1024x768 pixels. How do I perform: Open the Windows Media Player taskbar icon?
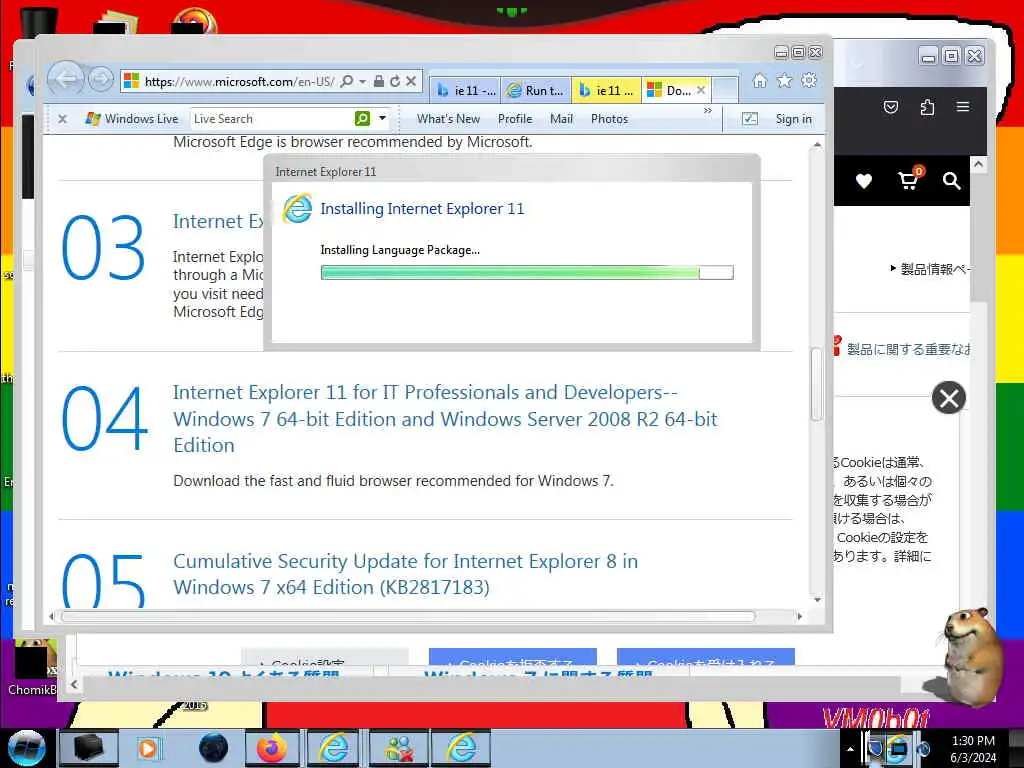pyautogui.click(x=148, y=748)
